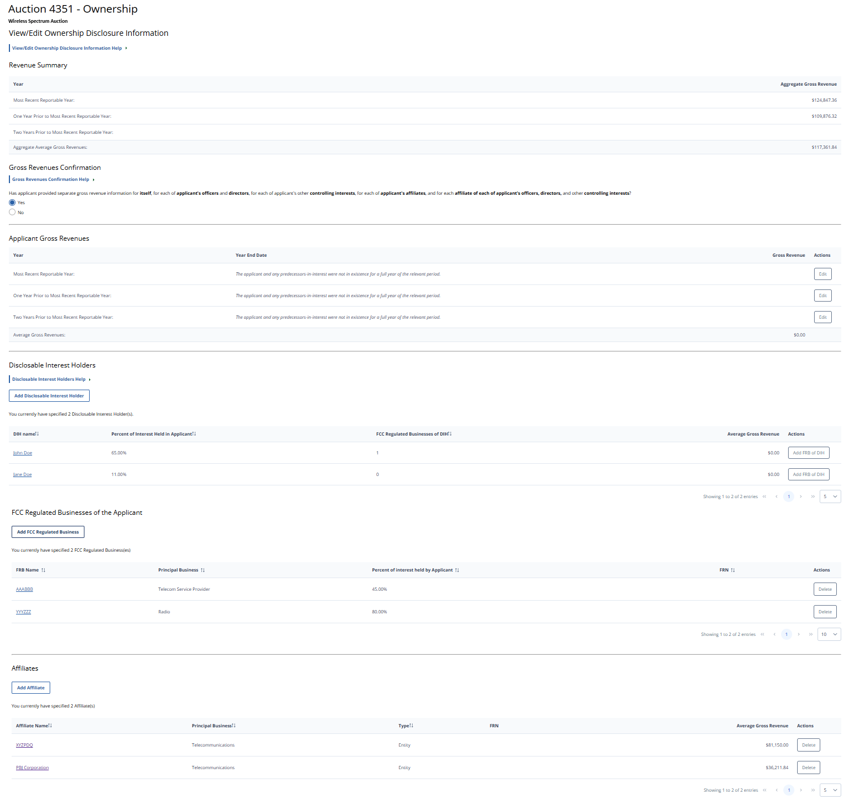Sort table by DIH name column icon
Image resolution: width=849 pixels, height=804 pixels.
click(x=38, y=434)
